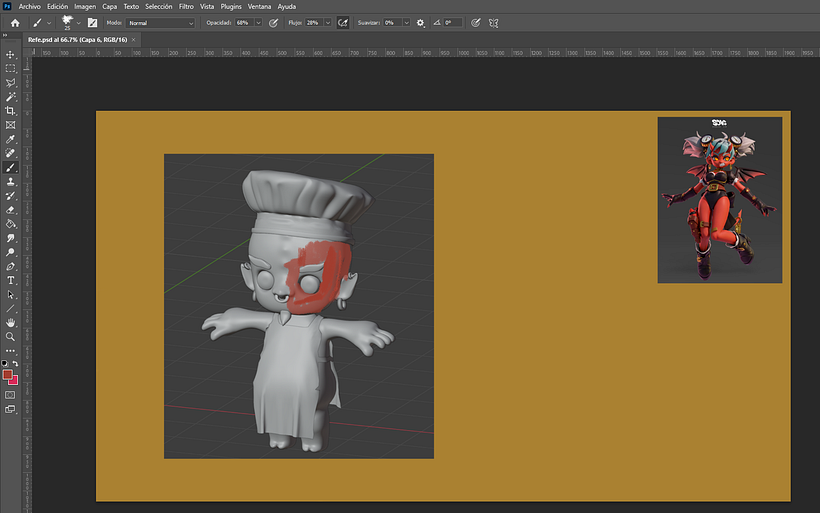Select the Clone Stamp tool
This screenshot has width=820, height=513.
[x=11, y=182]
